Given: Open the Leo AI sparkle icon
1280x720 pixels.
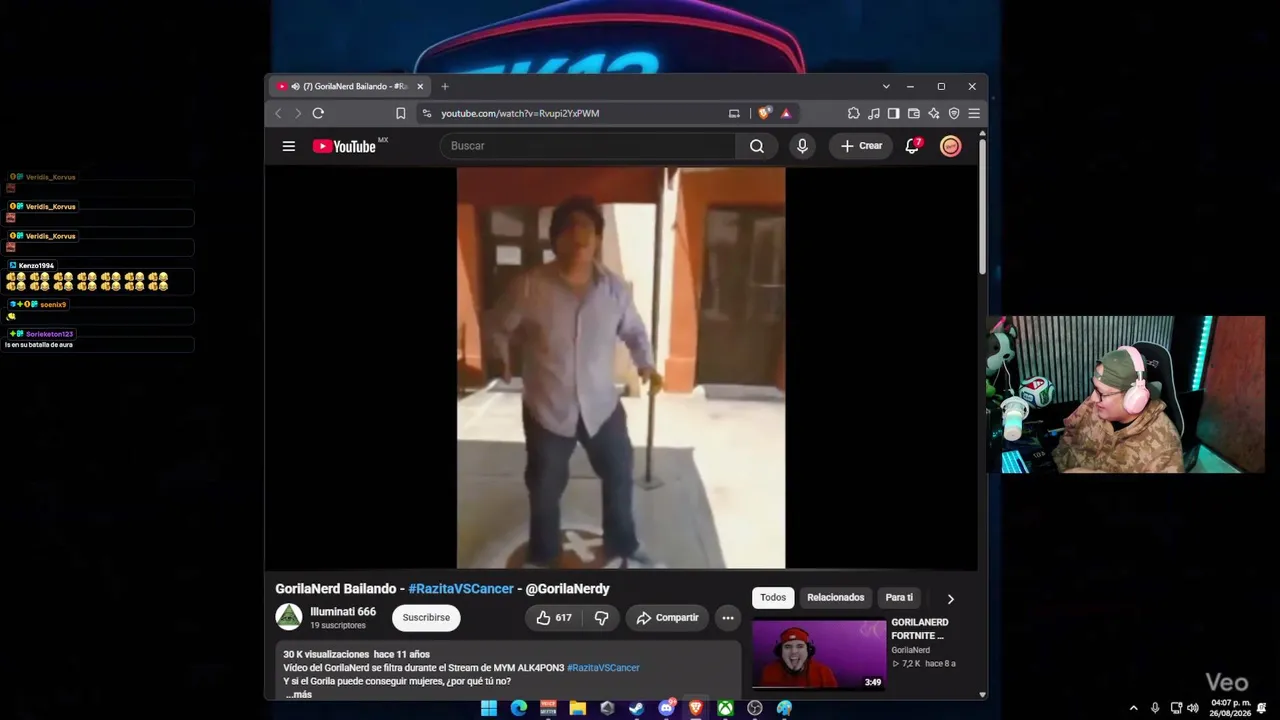Looking at the screenshot, I should click(933, 113).
